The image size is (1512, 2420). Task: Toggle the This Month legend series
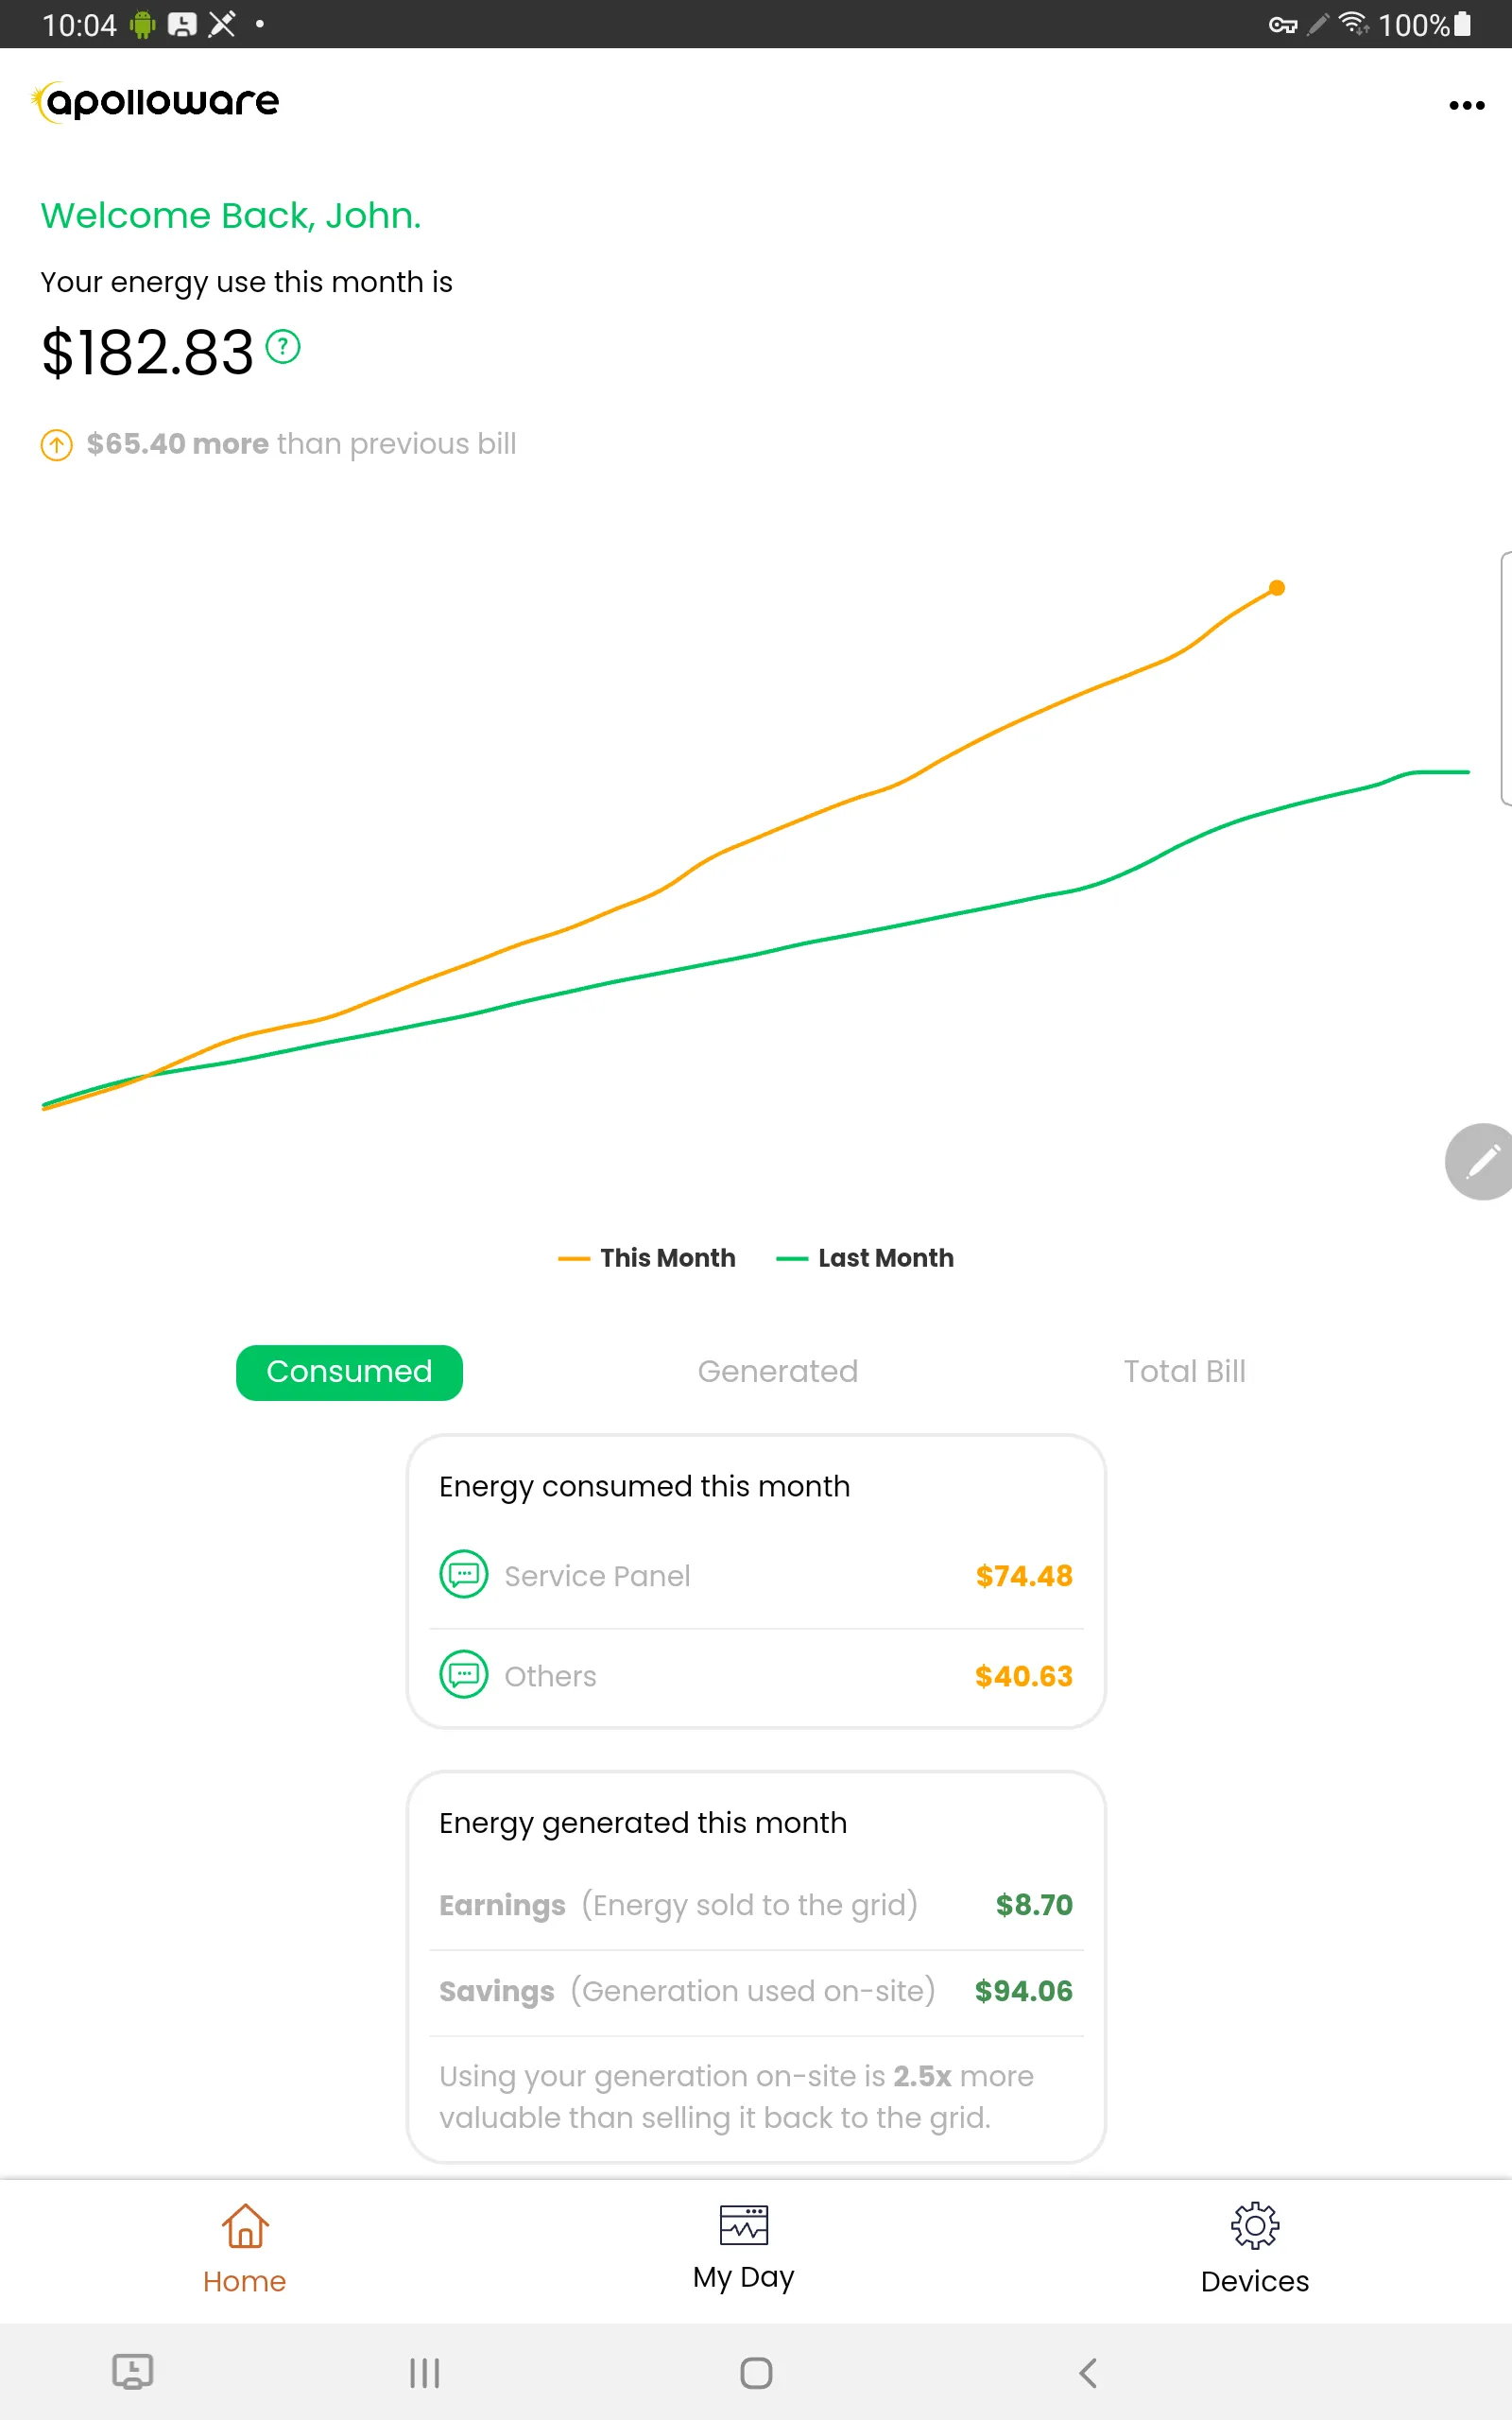pos(646,1258)
